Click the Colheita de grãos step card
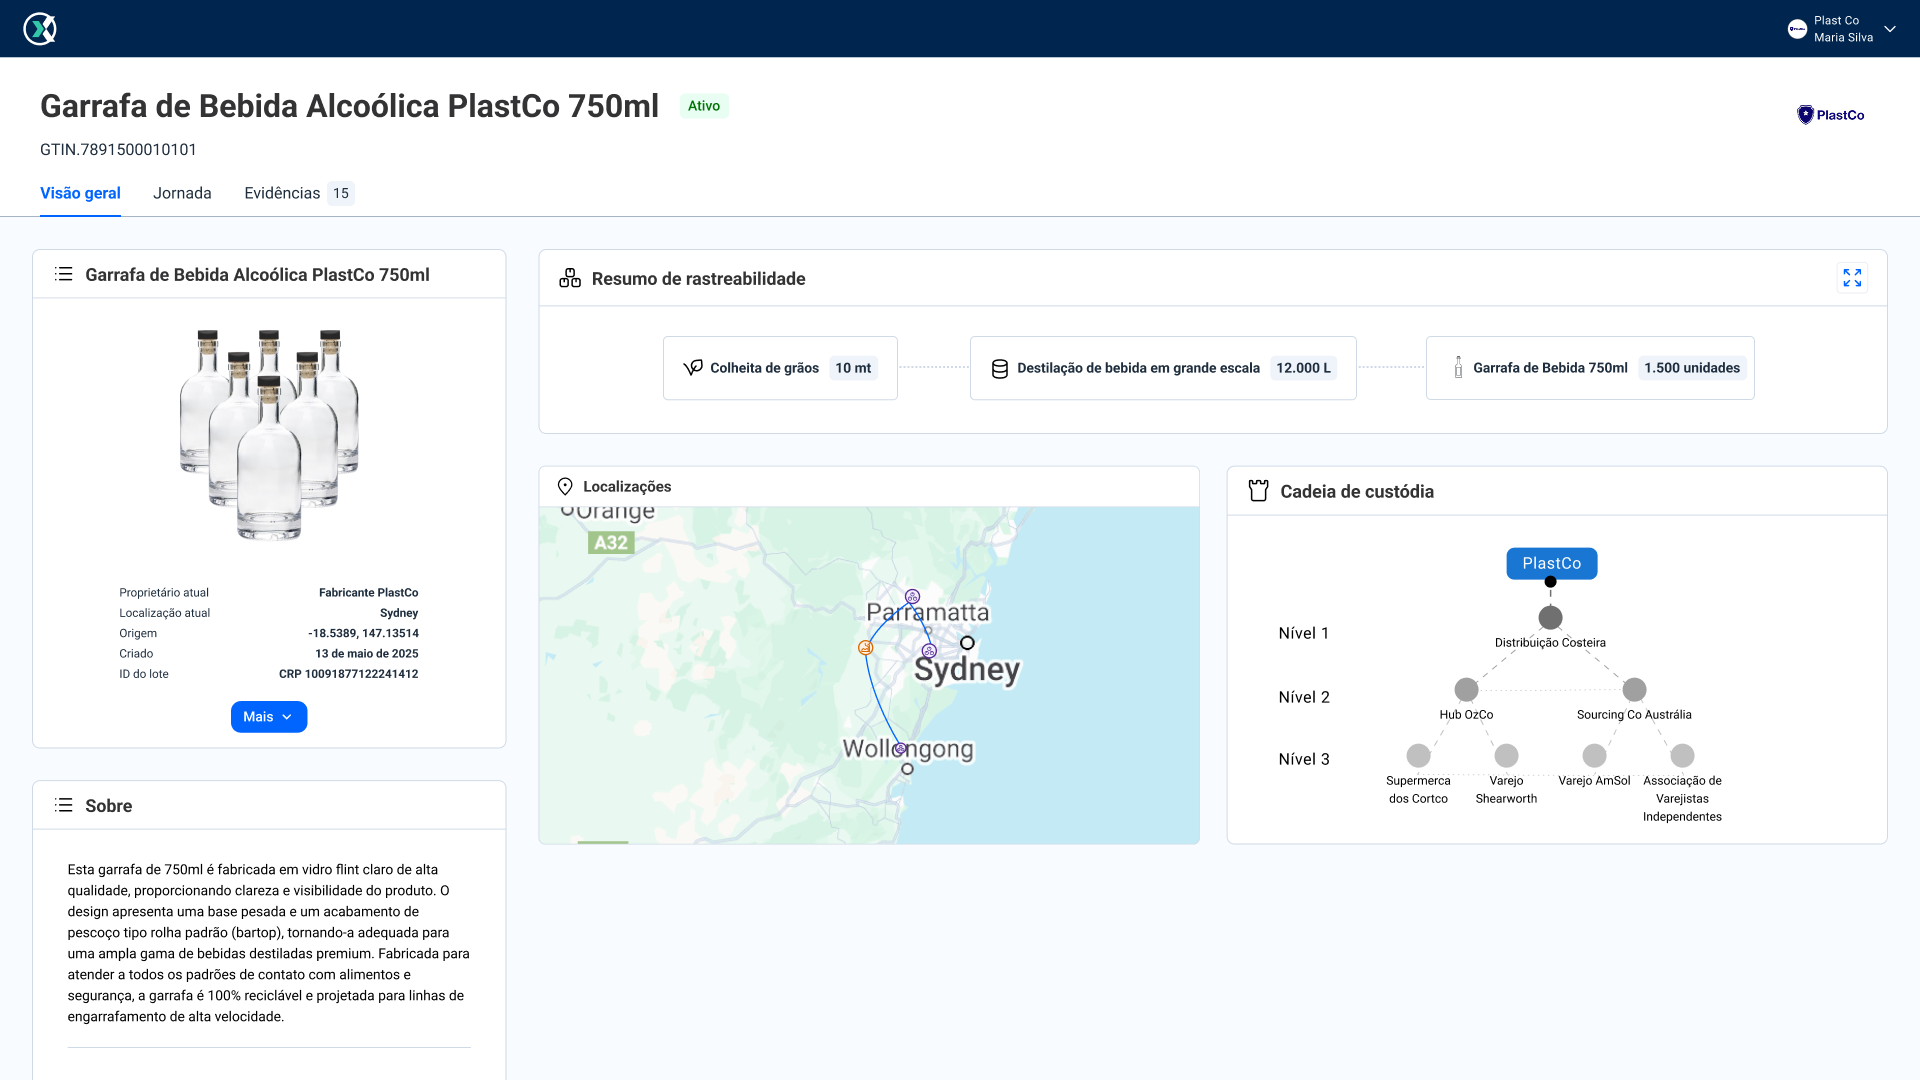The image size is (1920, 1080). pos(780,368)
